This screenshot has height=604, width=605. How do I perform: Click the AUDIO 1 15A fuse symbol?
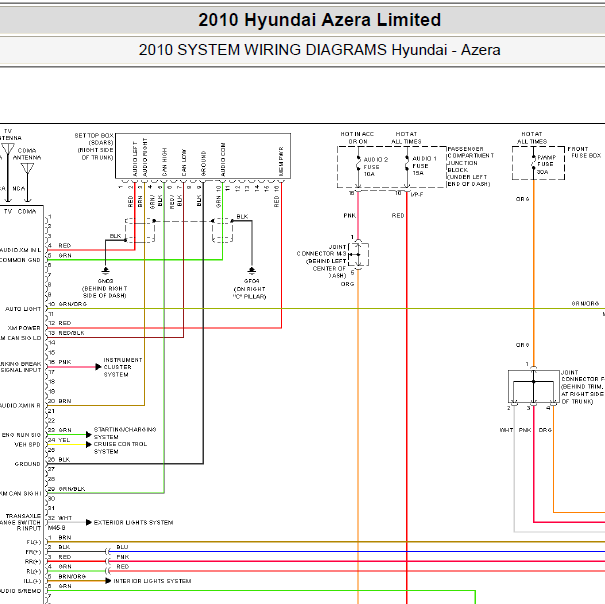coord(407,165)
